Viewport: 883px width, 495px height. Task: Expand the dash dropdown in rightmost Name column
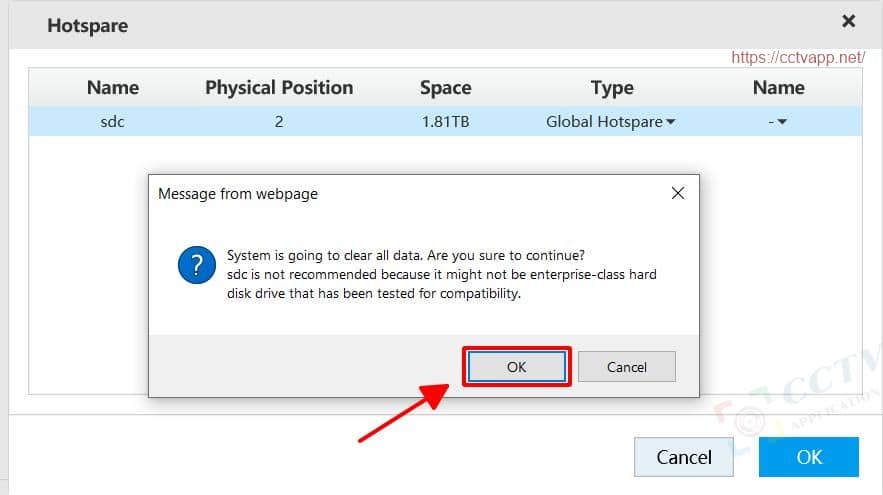(777, 122)
